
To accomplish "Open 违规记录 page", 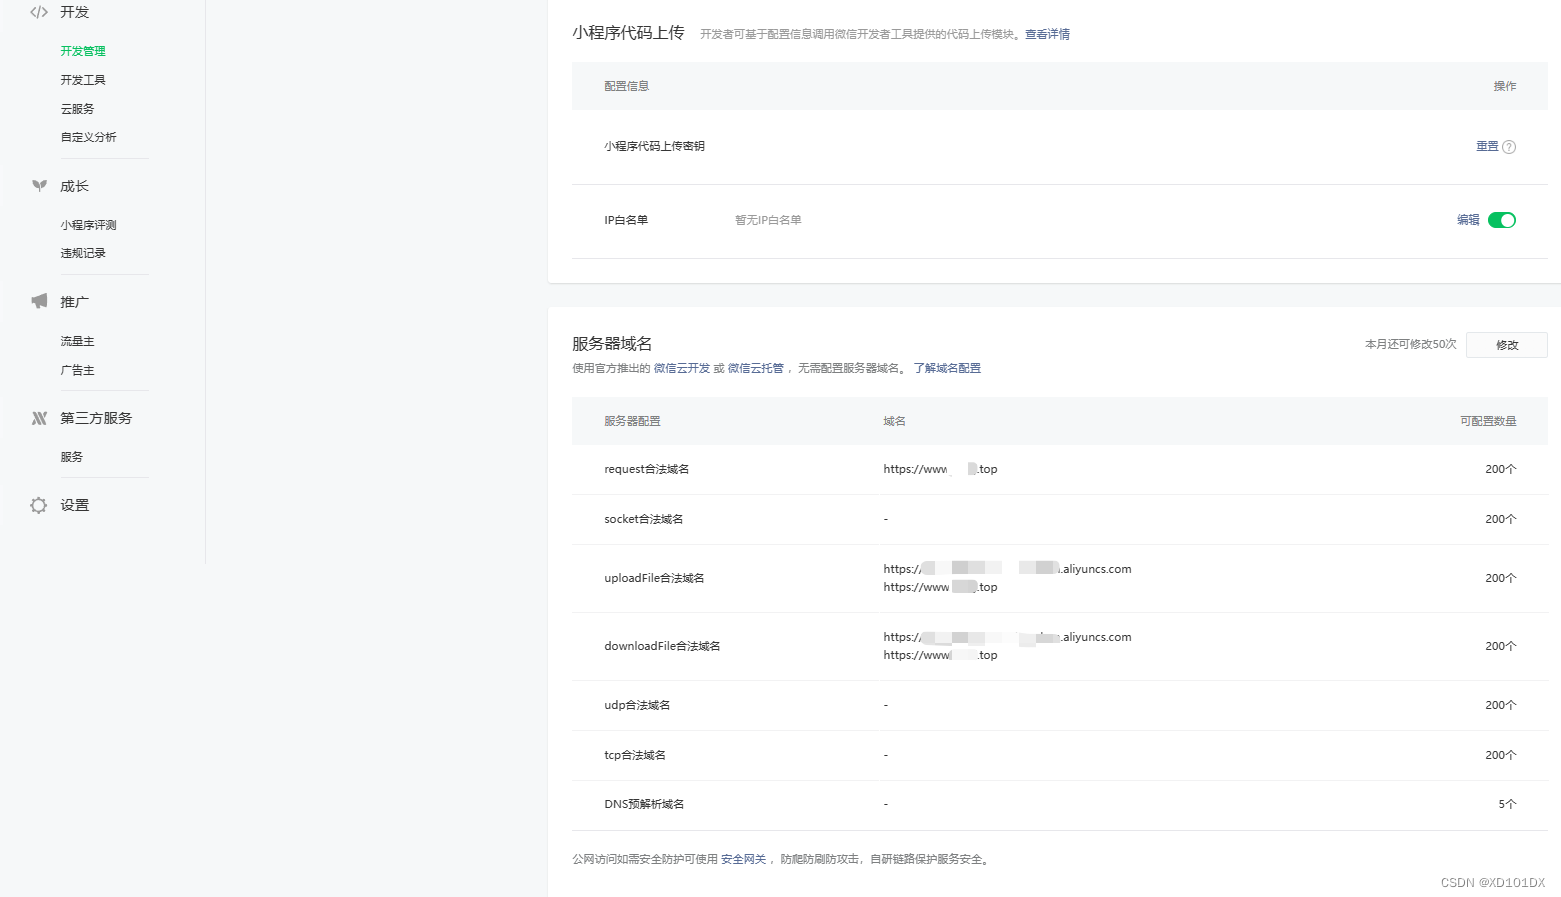I will [x=83, y=253].
